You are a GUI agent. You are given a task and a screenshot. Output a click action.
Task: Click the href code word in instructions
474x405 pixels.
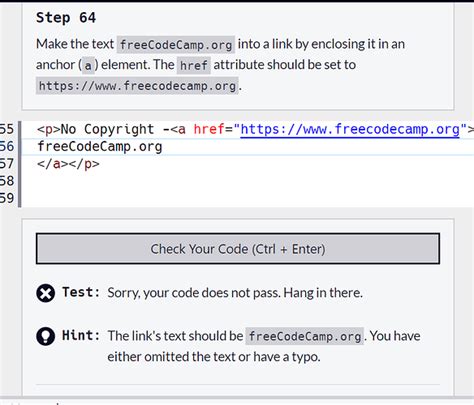pos(194,65)
